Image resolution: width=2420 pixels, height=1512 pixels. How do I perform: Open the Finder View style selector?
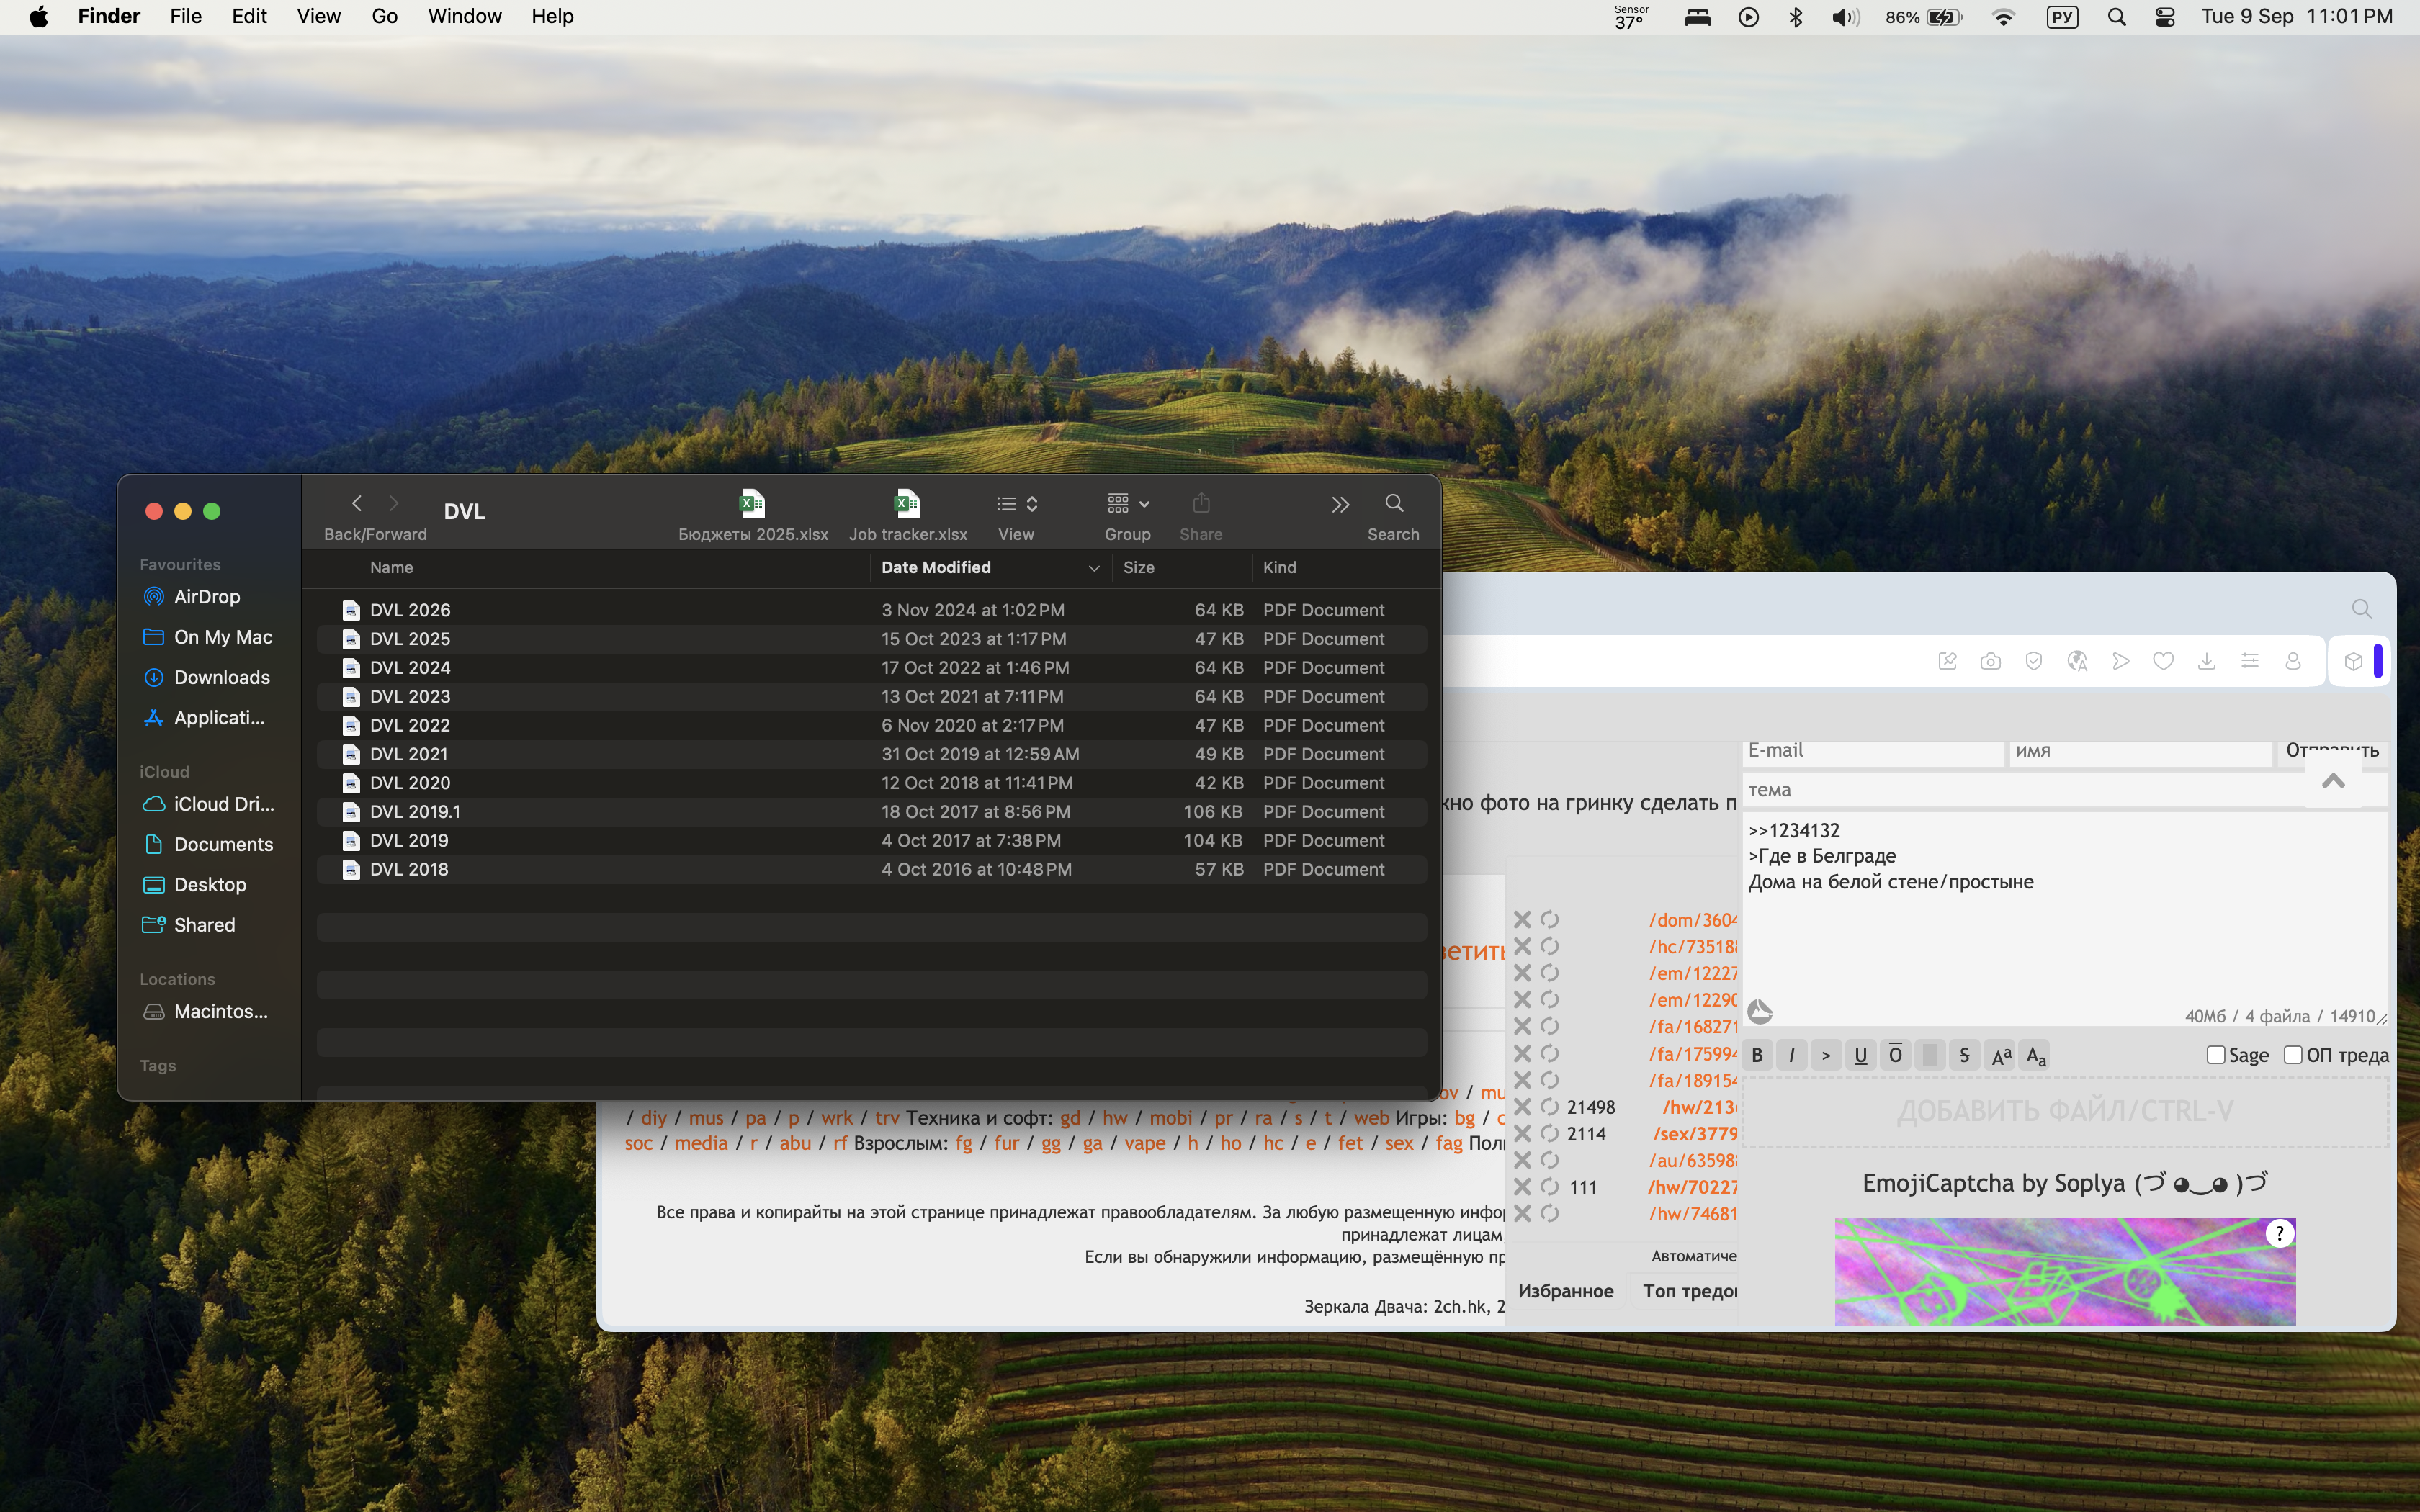tap(1017, 503)
